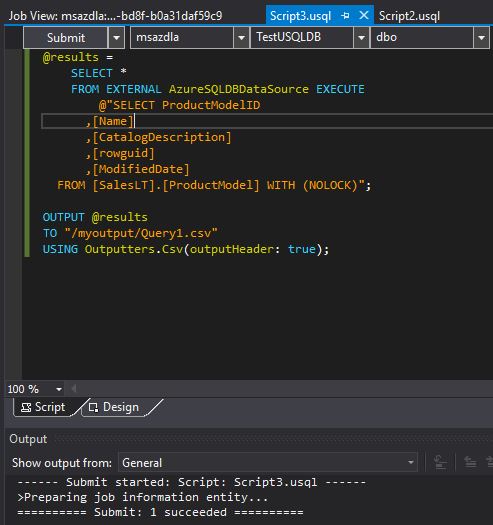Click the Design tab icon

click(93, 407)
